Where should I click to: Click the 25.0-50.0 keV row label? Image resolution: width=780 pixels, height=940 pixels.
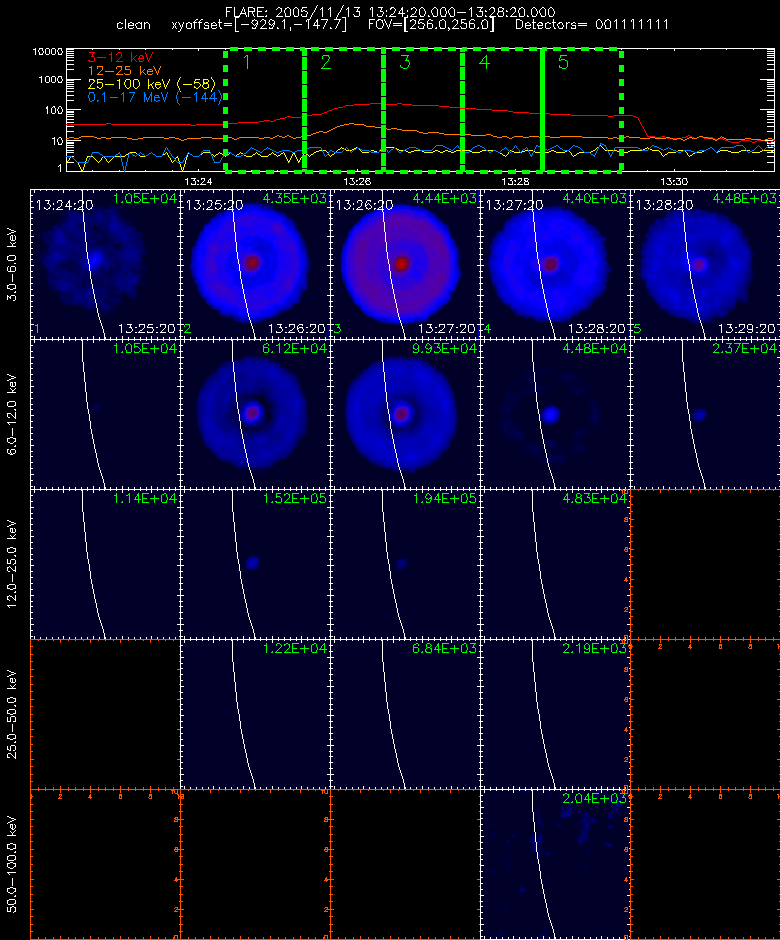(12, 714)
